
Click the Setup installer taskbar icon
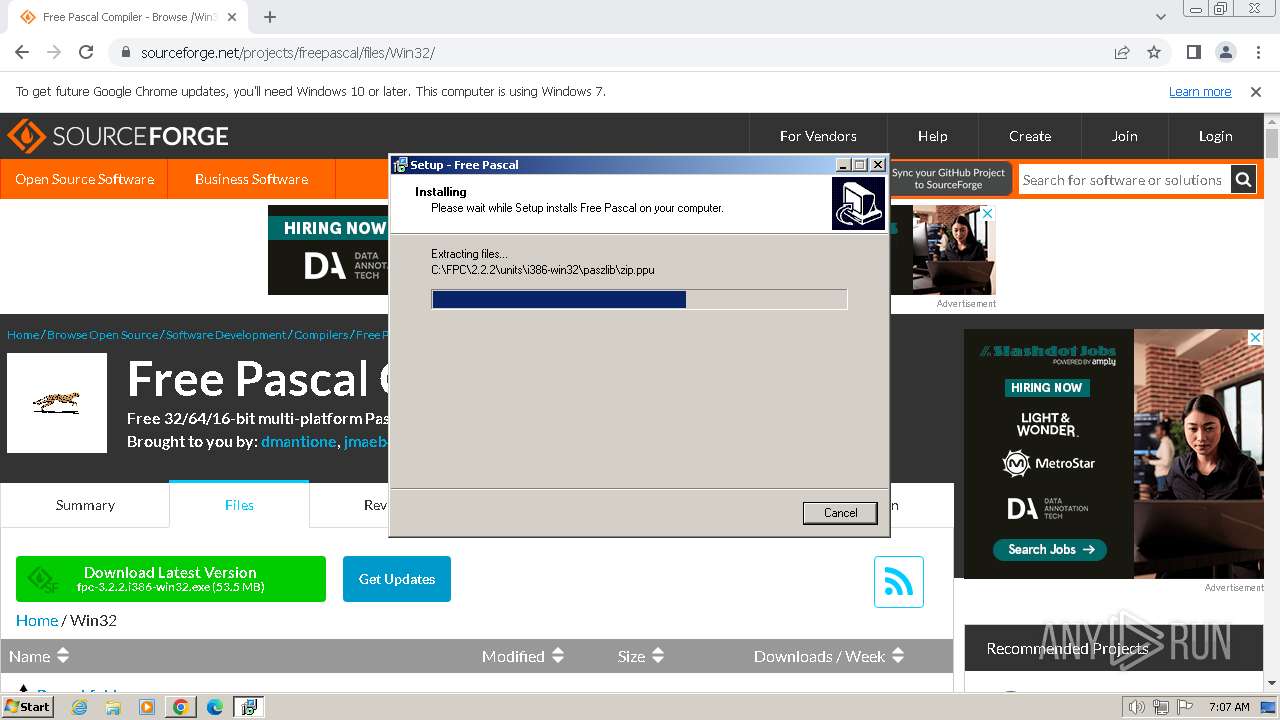click(x=248, y=707)
